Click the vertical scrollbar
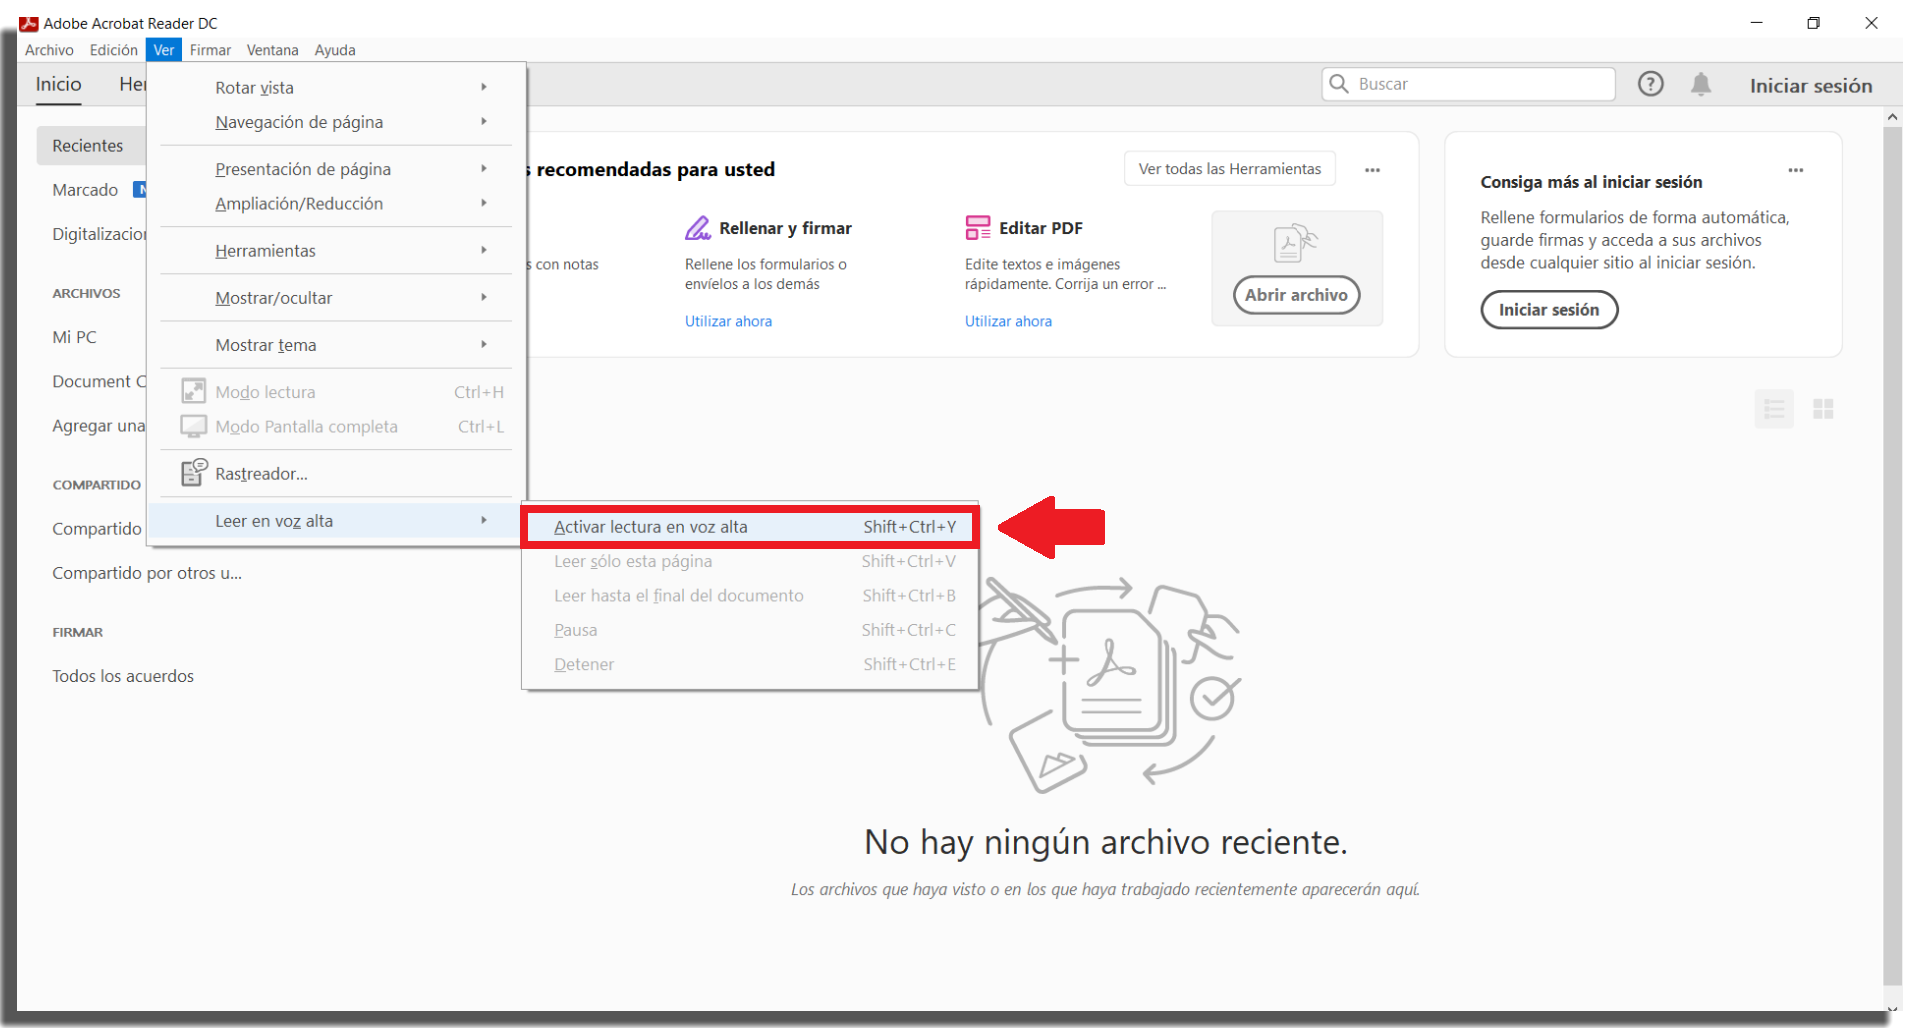Viewport: 1920px width, 1028px height. point(1892,555)
